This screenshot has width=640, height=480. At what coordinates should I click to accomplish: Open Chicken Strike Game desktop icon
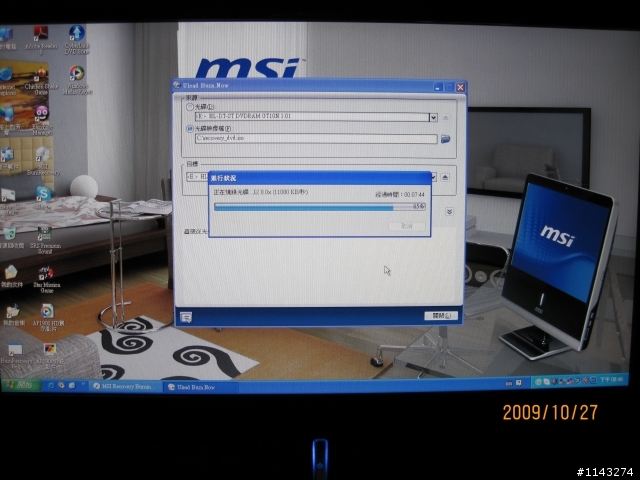pos(41,81)
